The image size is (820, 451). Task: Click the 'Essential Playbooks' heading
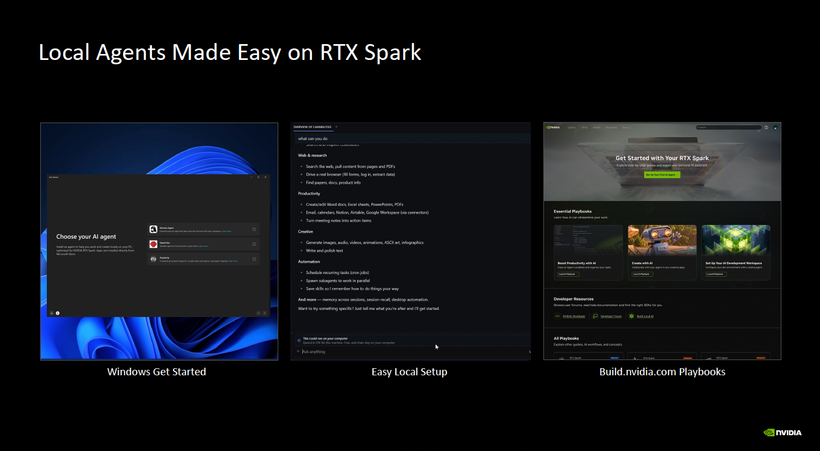click(573, 211)
